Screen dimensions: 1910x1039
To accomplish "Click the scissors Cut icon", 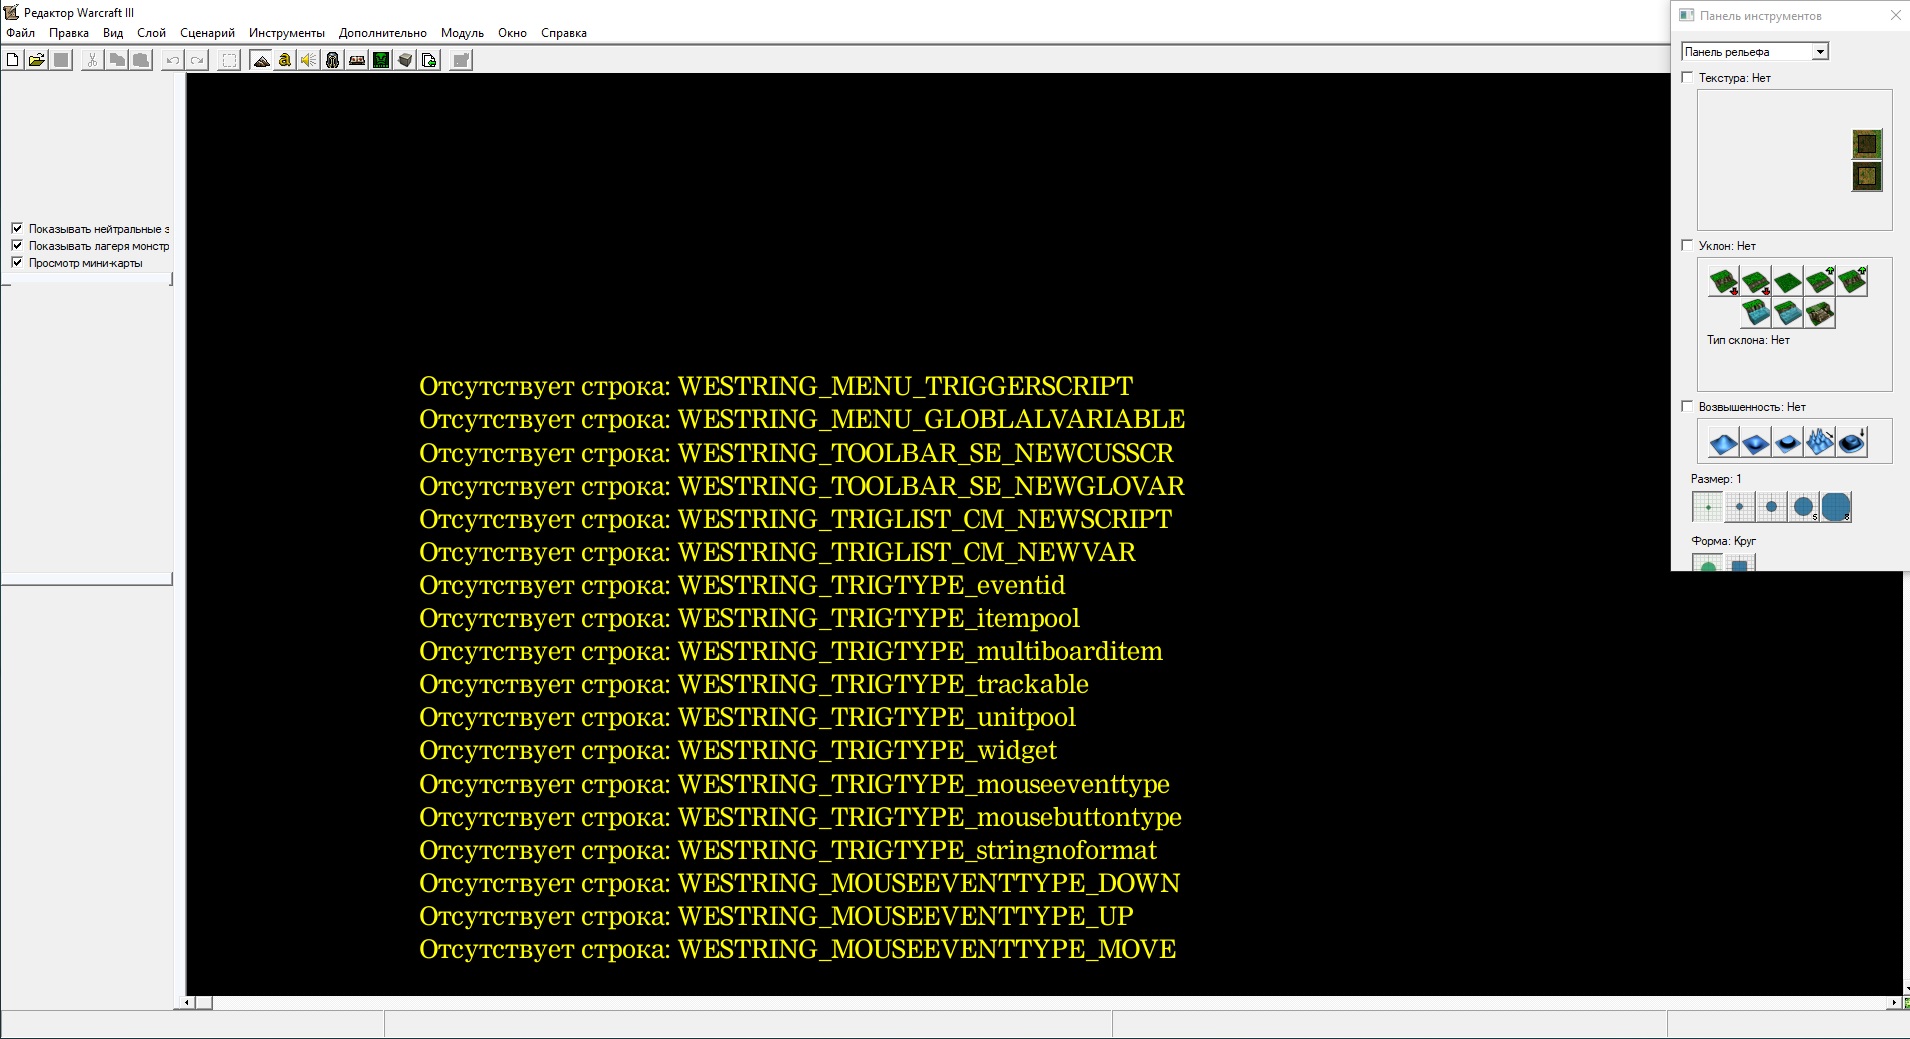I will pyautogui.click(x=92, y=60).
